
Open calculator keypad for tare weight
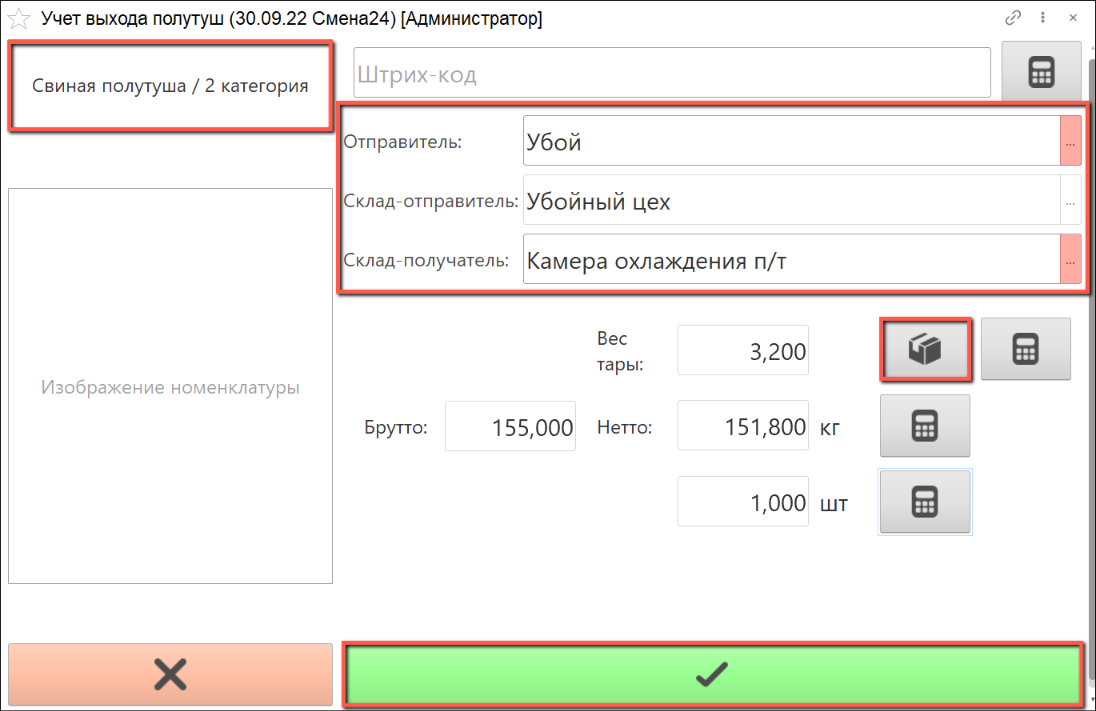click(1025, 349)
